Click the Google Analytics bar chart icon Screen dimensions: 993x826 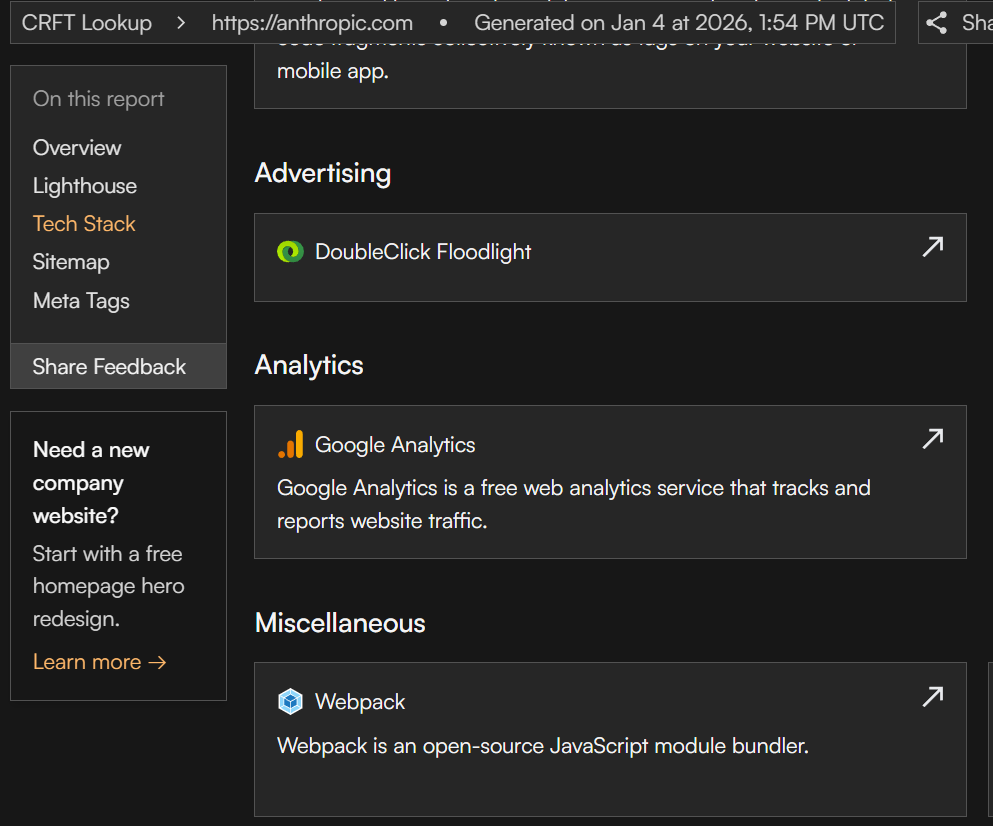290,445
